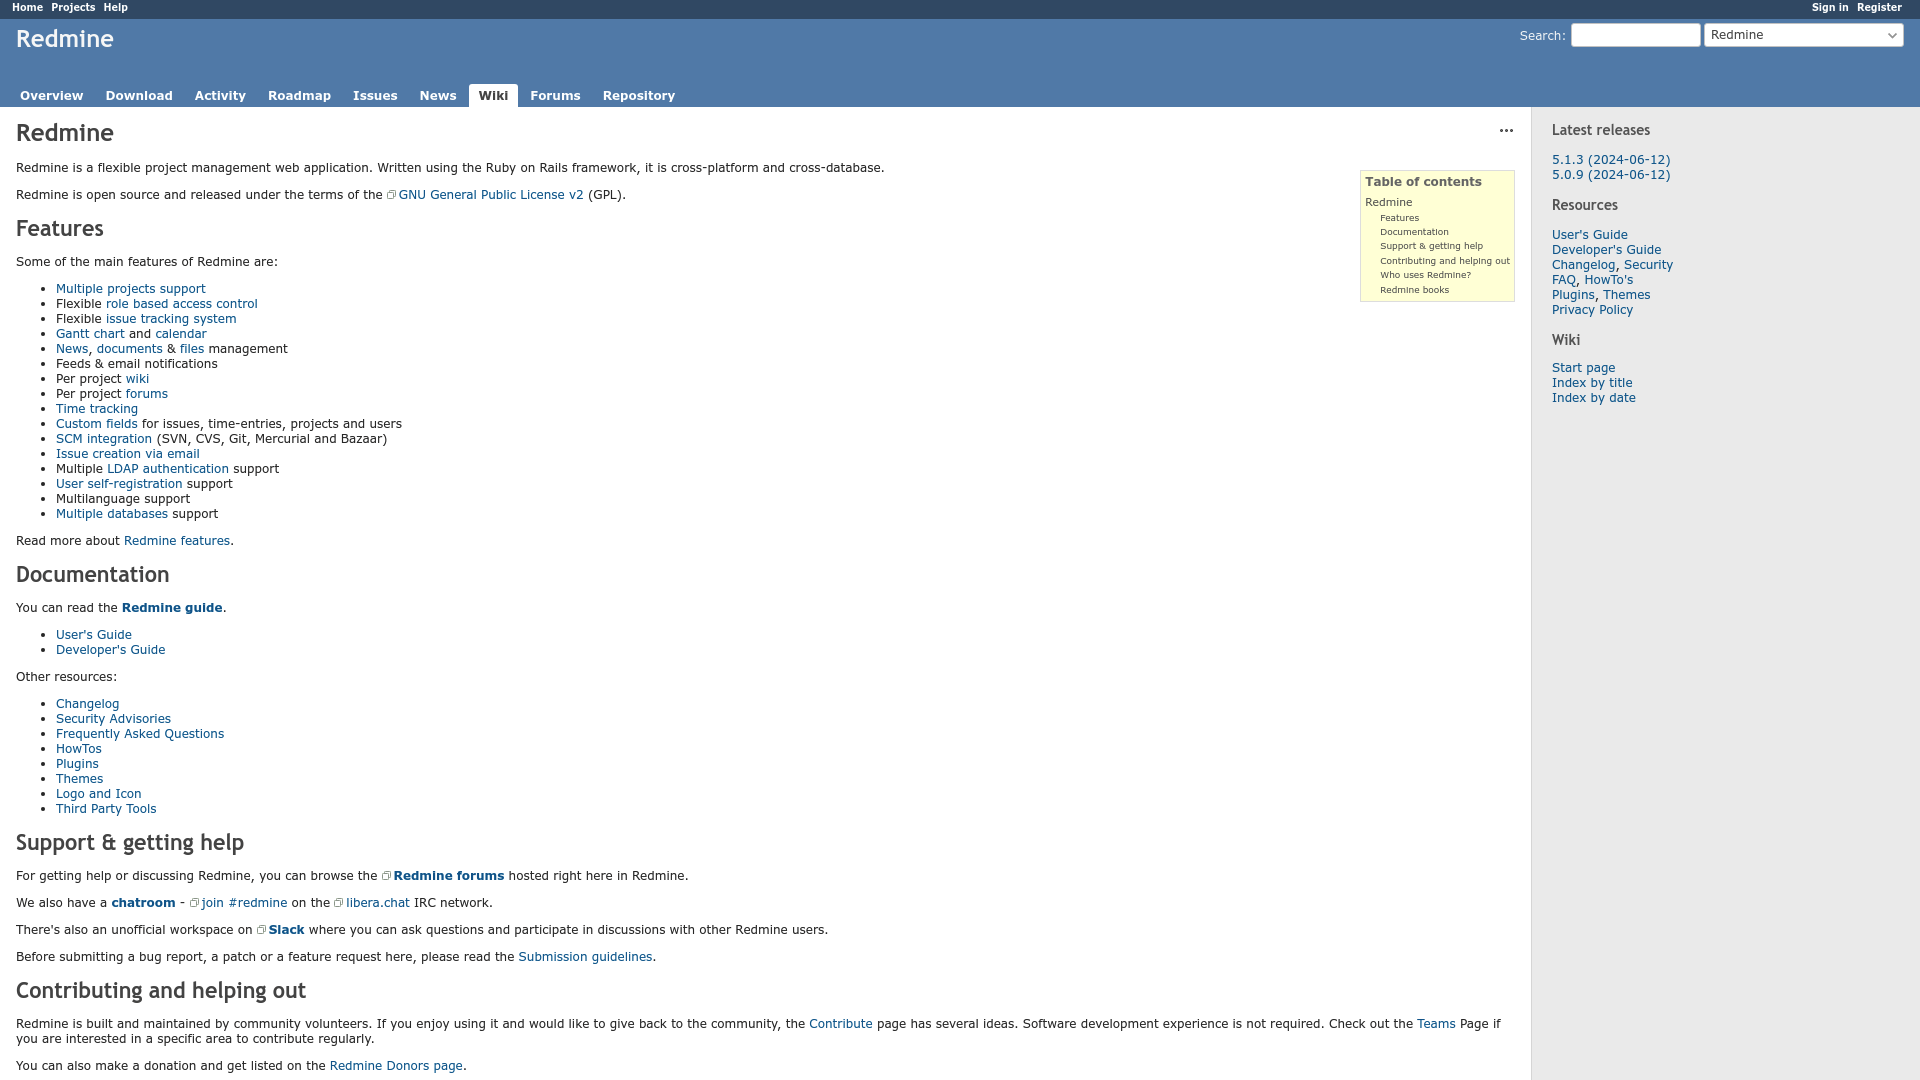Open the Roadmap tab
The width and height of the screenshot is (1920, 1080).
tap(299, 95)
